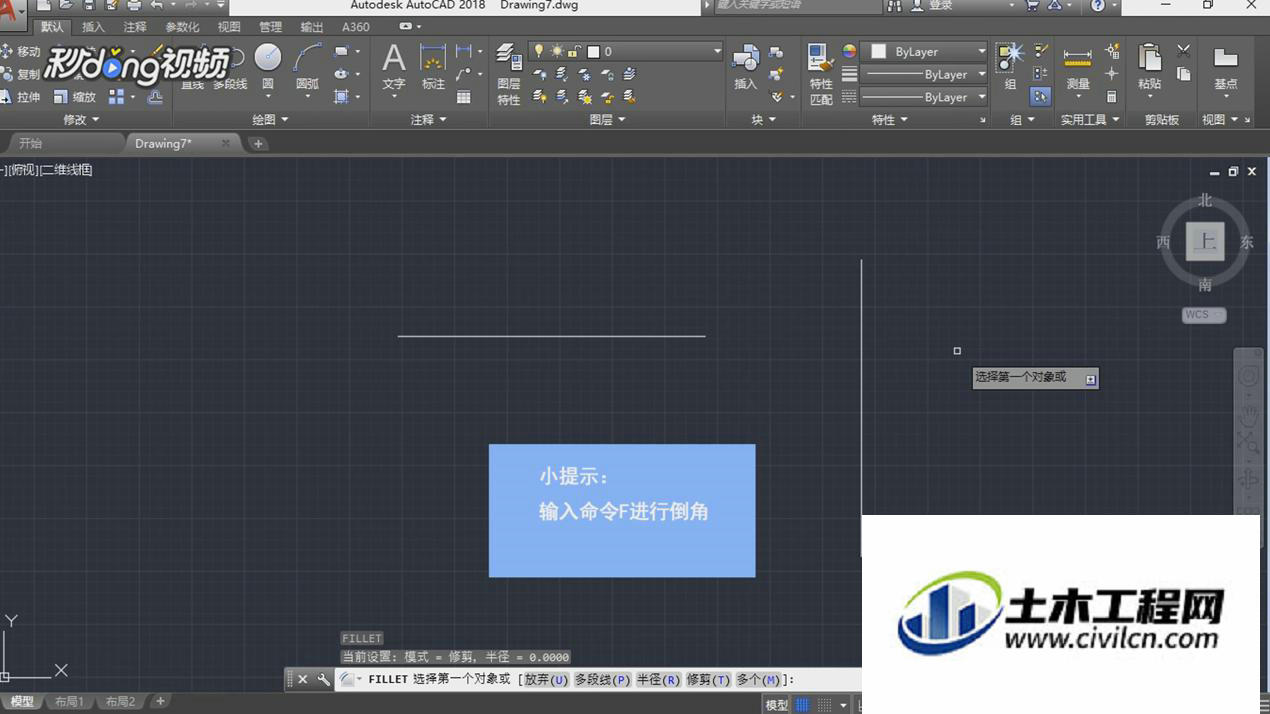Choose the Radius (半径R) command option
This screenshot has height=714, width=1270.
pyautogui.click(x=658, y=679)
